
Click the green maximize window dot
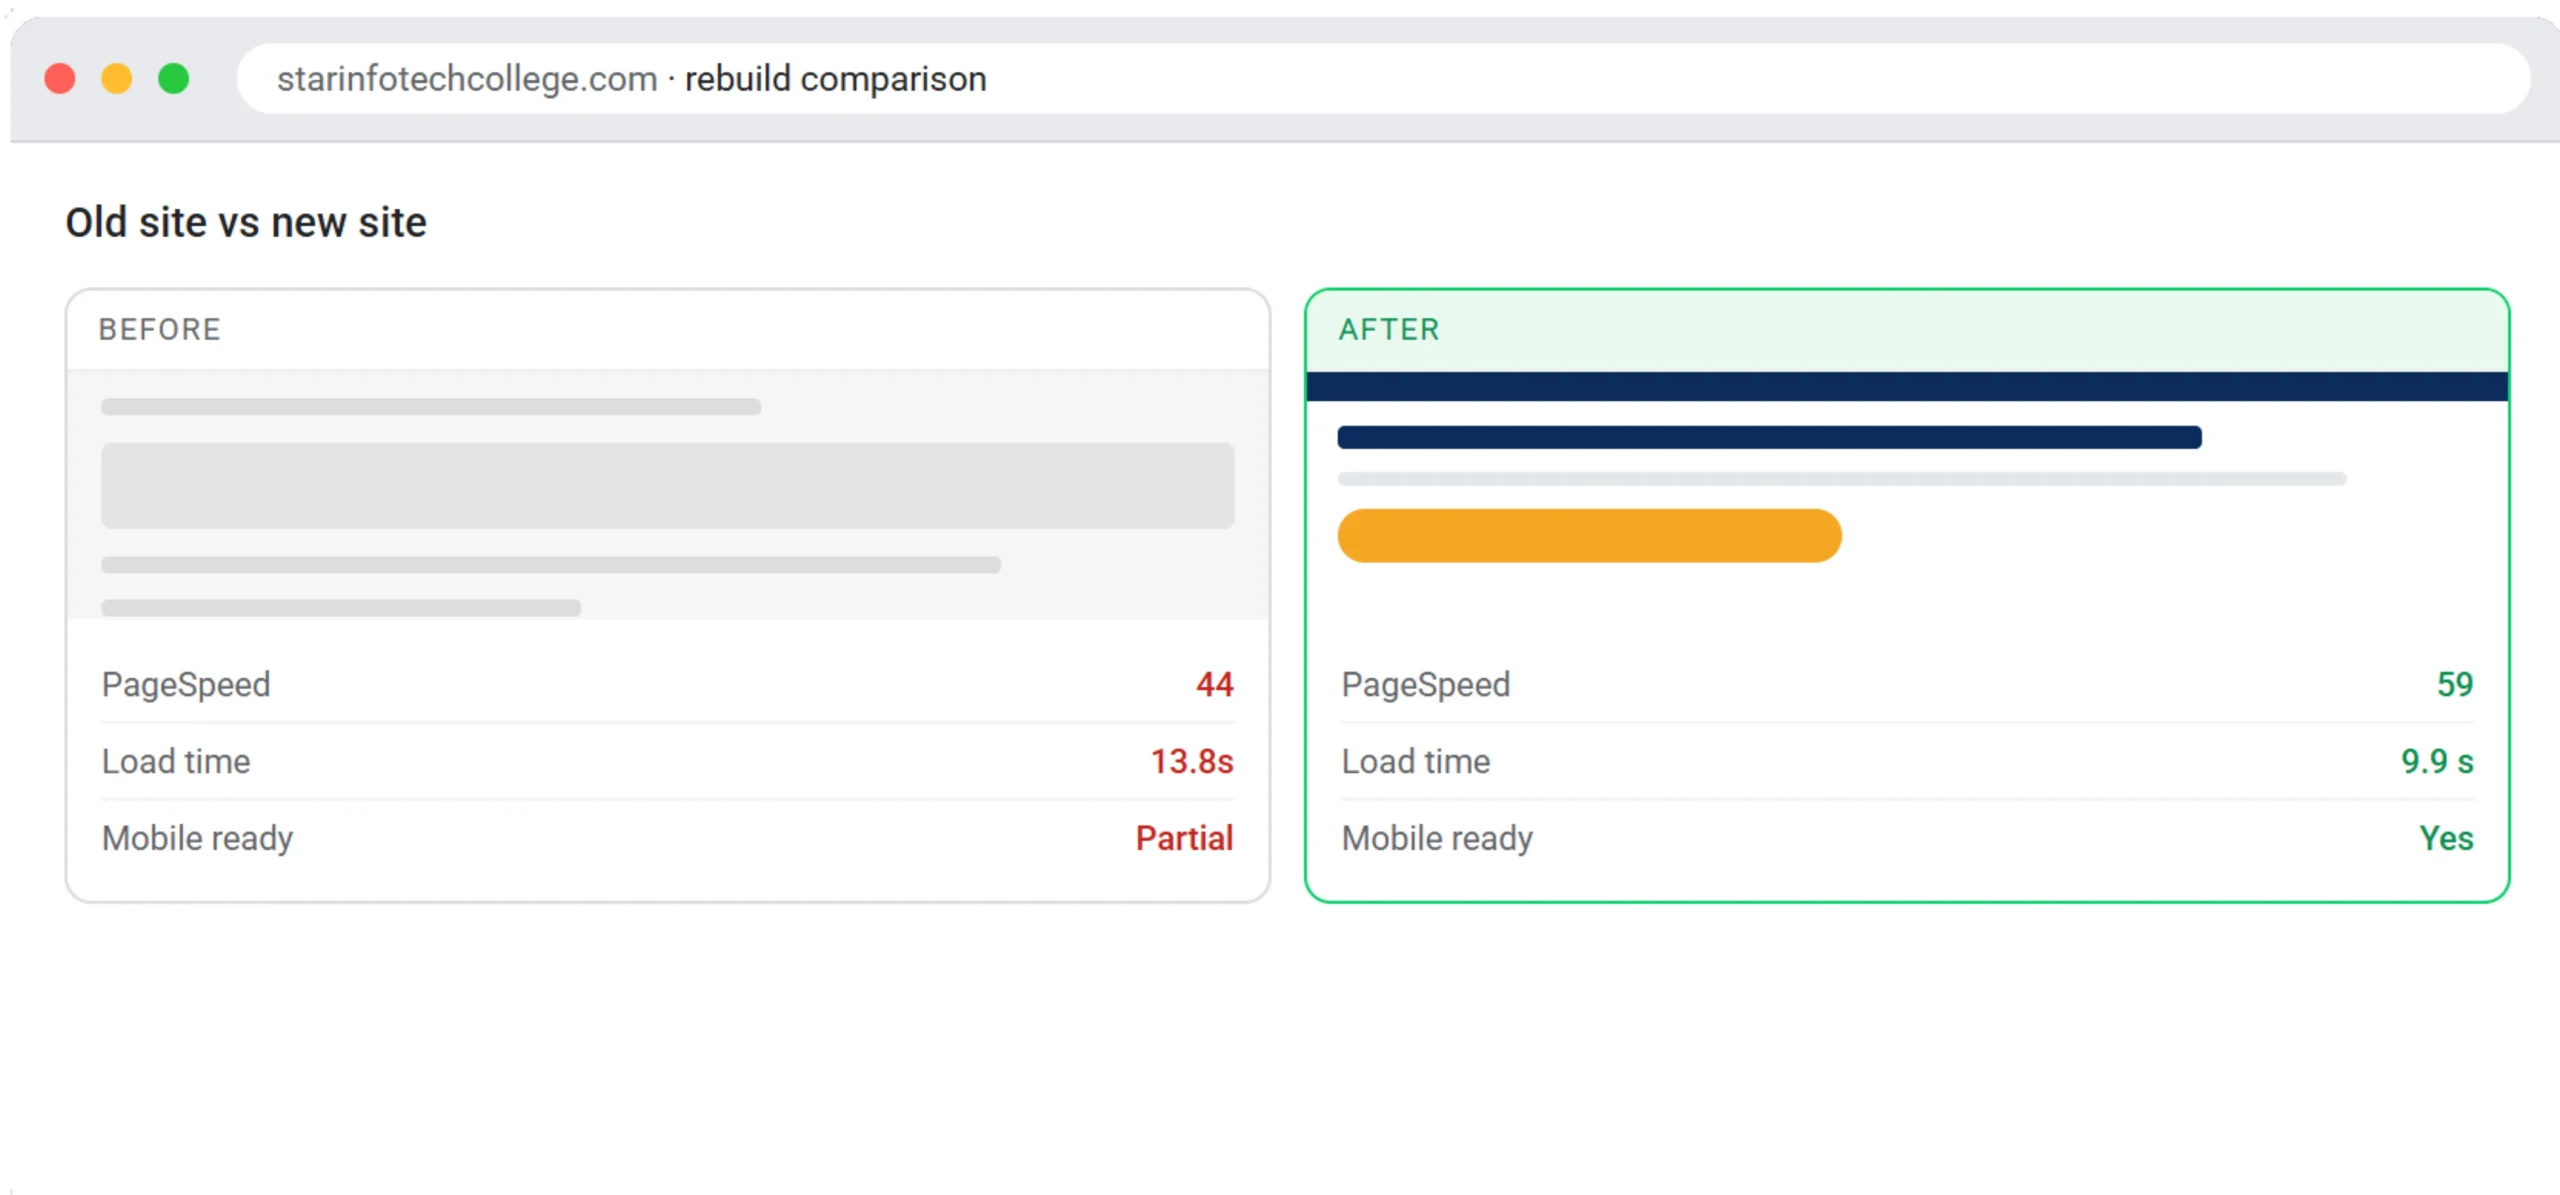(x=174, y=78)
